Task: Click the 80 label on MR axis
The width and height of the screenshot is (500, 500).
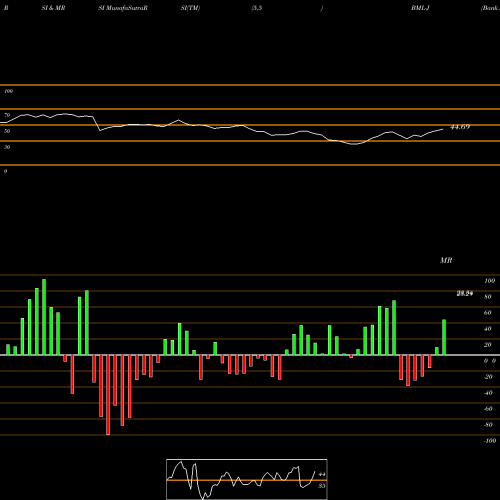Action: pos(488,297)
